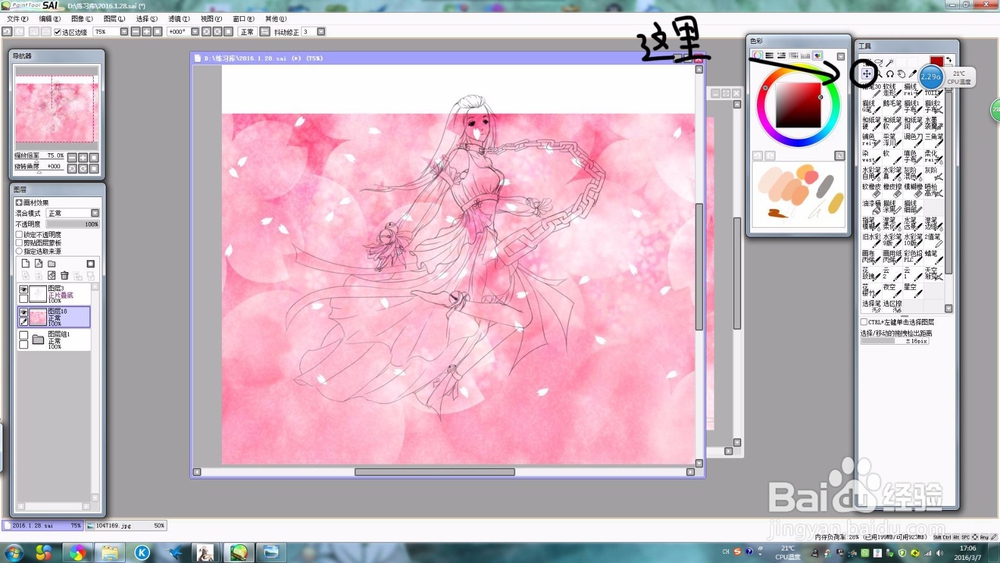This screenshot has width=1000, height=563.
Task: Toggle RGB slider panel display
Action: click(769, 55)
